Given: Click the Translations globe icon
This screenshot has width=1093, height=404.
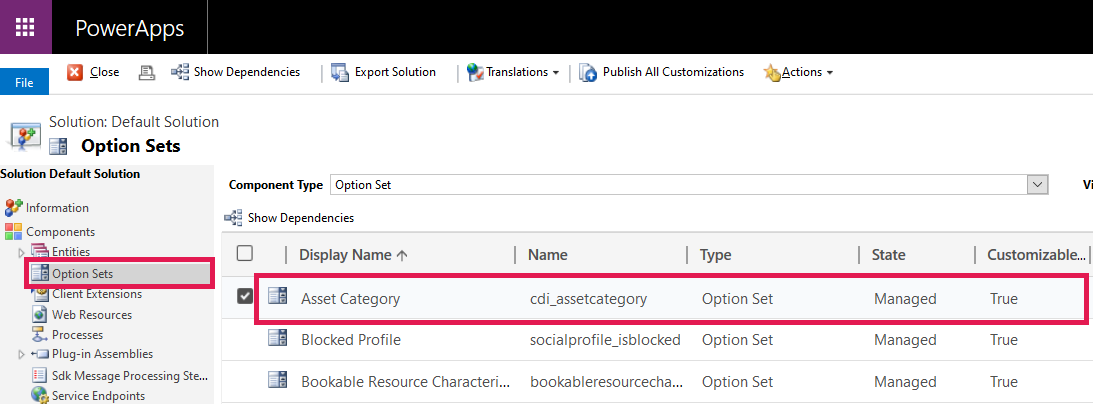Looking at the screenshot, I should click(x=475, y=72).
